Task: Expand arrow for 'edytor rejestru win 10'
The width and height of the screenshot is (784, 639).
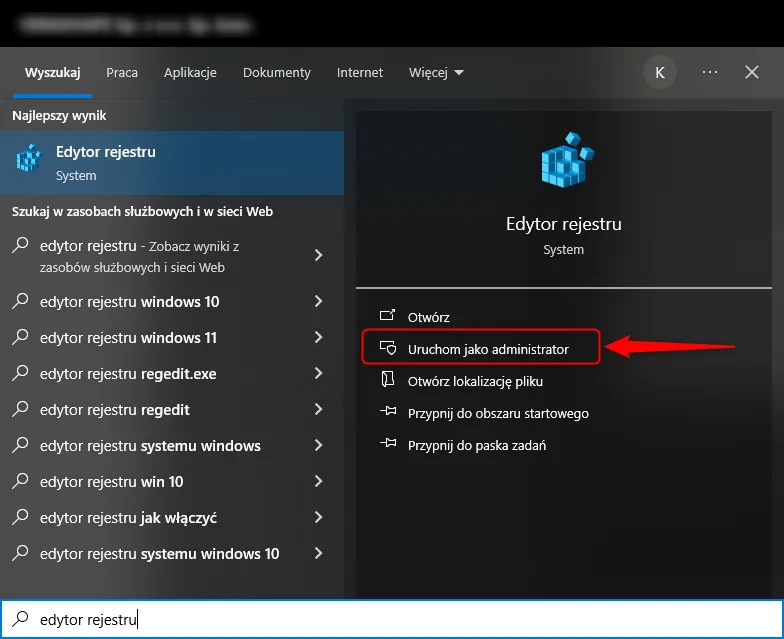Action: (x=318, y=481)
